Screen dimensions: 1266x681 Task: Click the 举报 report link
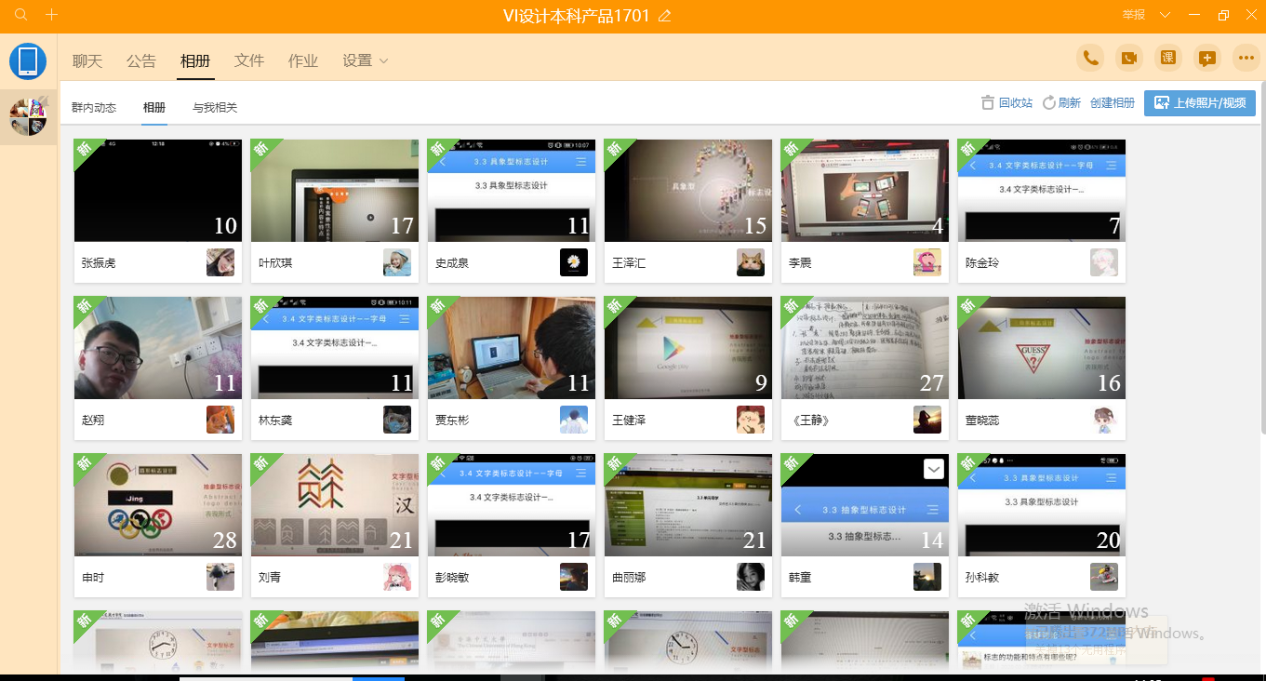click(1133, 15)
